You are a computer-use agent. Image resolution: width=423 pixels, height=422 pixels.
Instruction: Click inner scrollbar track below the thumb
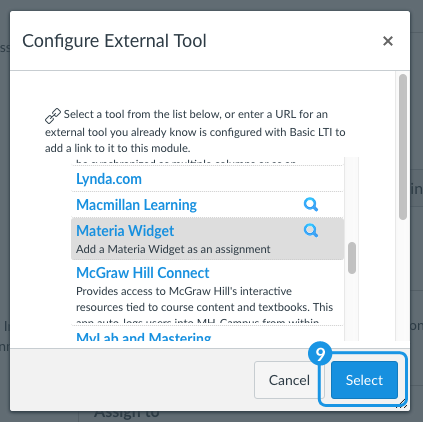tap(352, 307)
